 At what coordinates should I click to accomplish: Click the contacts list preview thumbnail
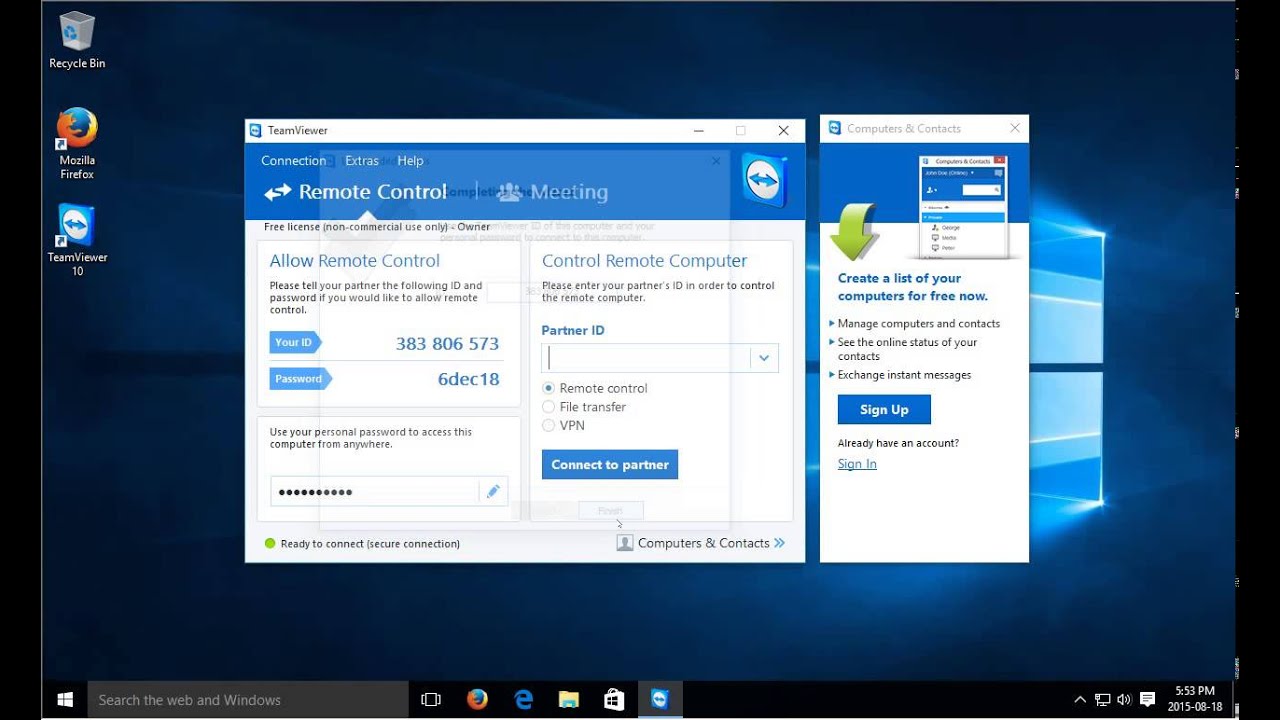[963, 207]
